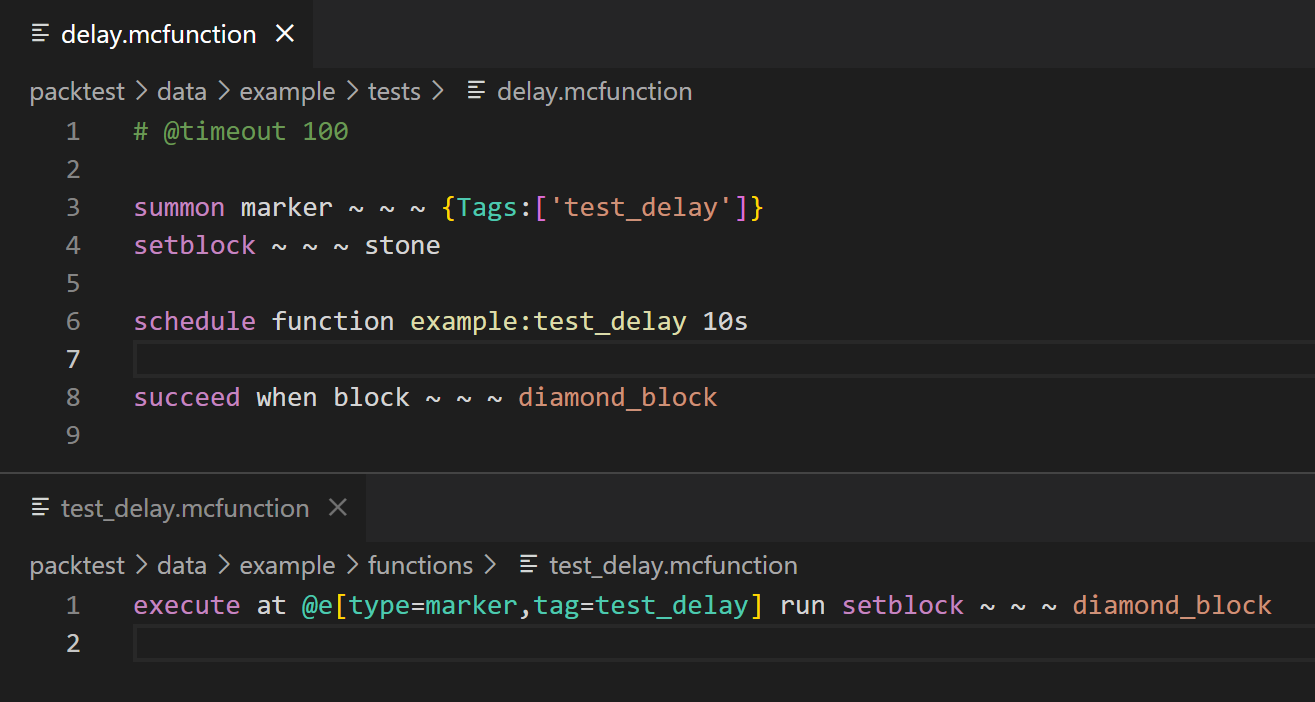Close the test_delay.mcfunction tab
This screenshot has width=1315, height=702.
click(337, 507)
